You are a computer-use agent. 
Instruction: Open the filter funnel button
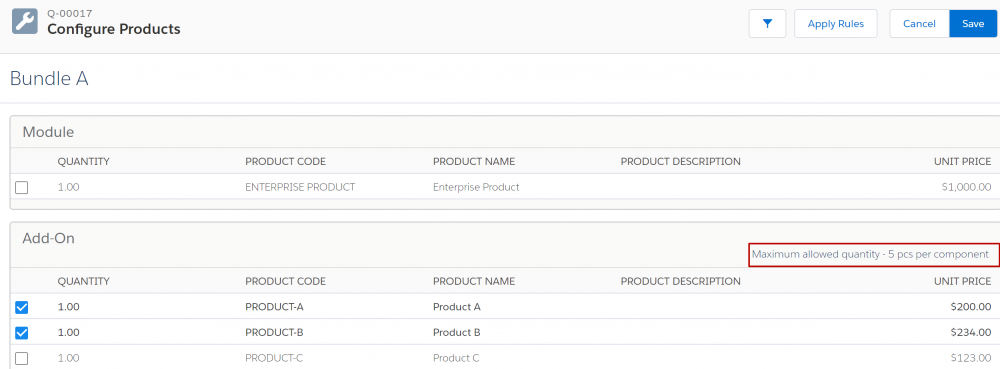[767, 24]
